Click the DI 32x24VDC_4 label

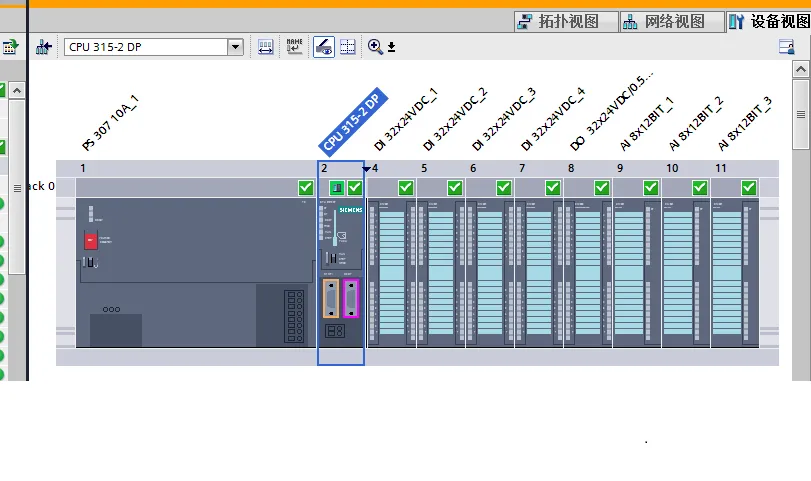coord(553,120)
